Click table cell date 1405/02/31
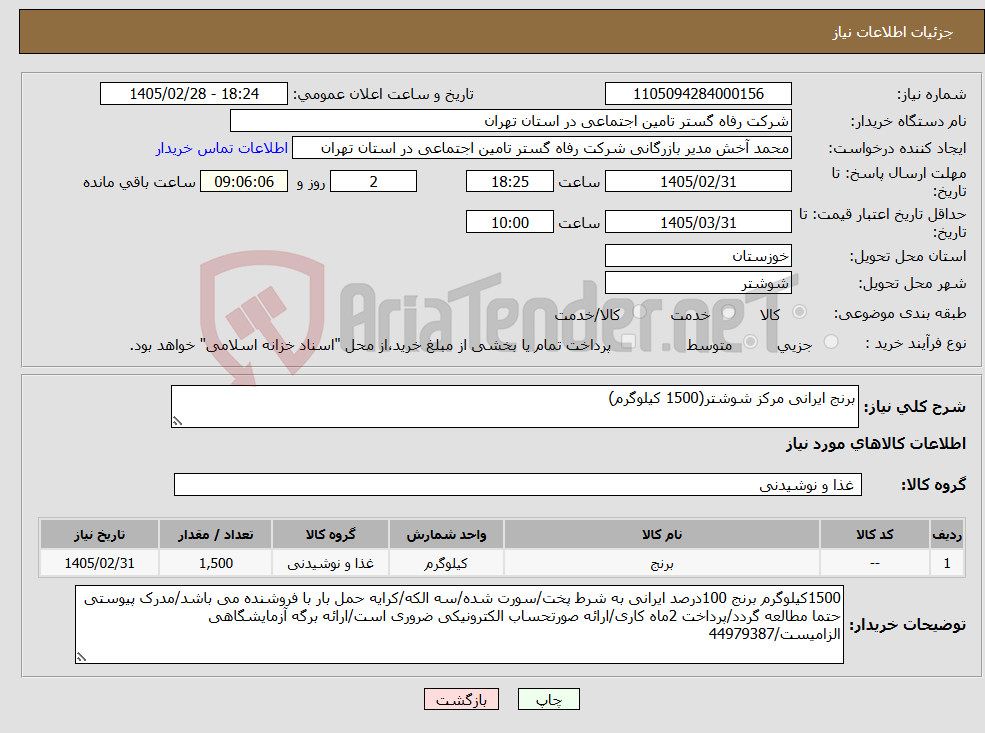Screen dimensions: 985x733 click(99, 563)
